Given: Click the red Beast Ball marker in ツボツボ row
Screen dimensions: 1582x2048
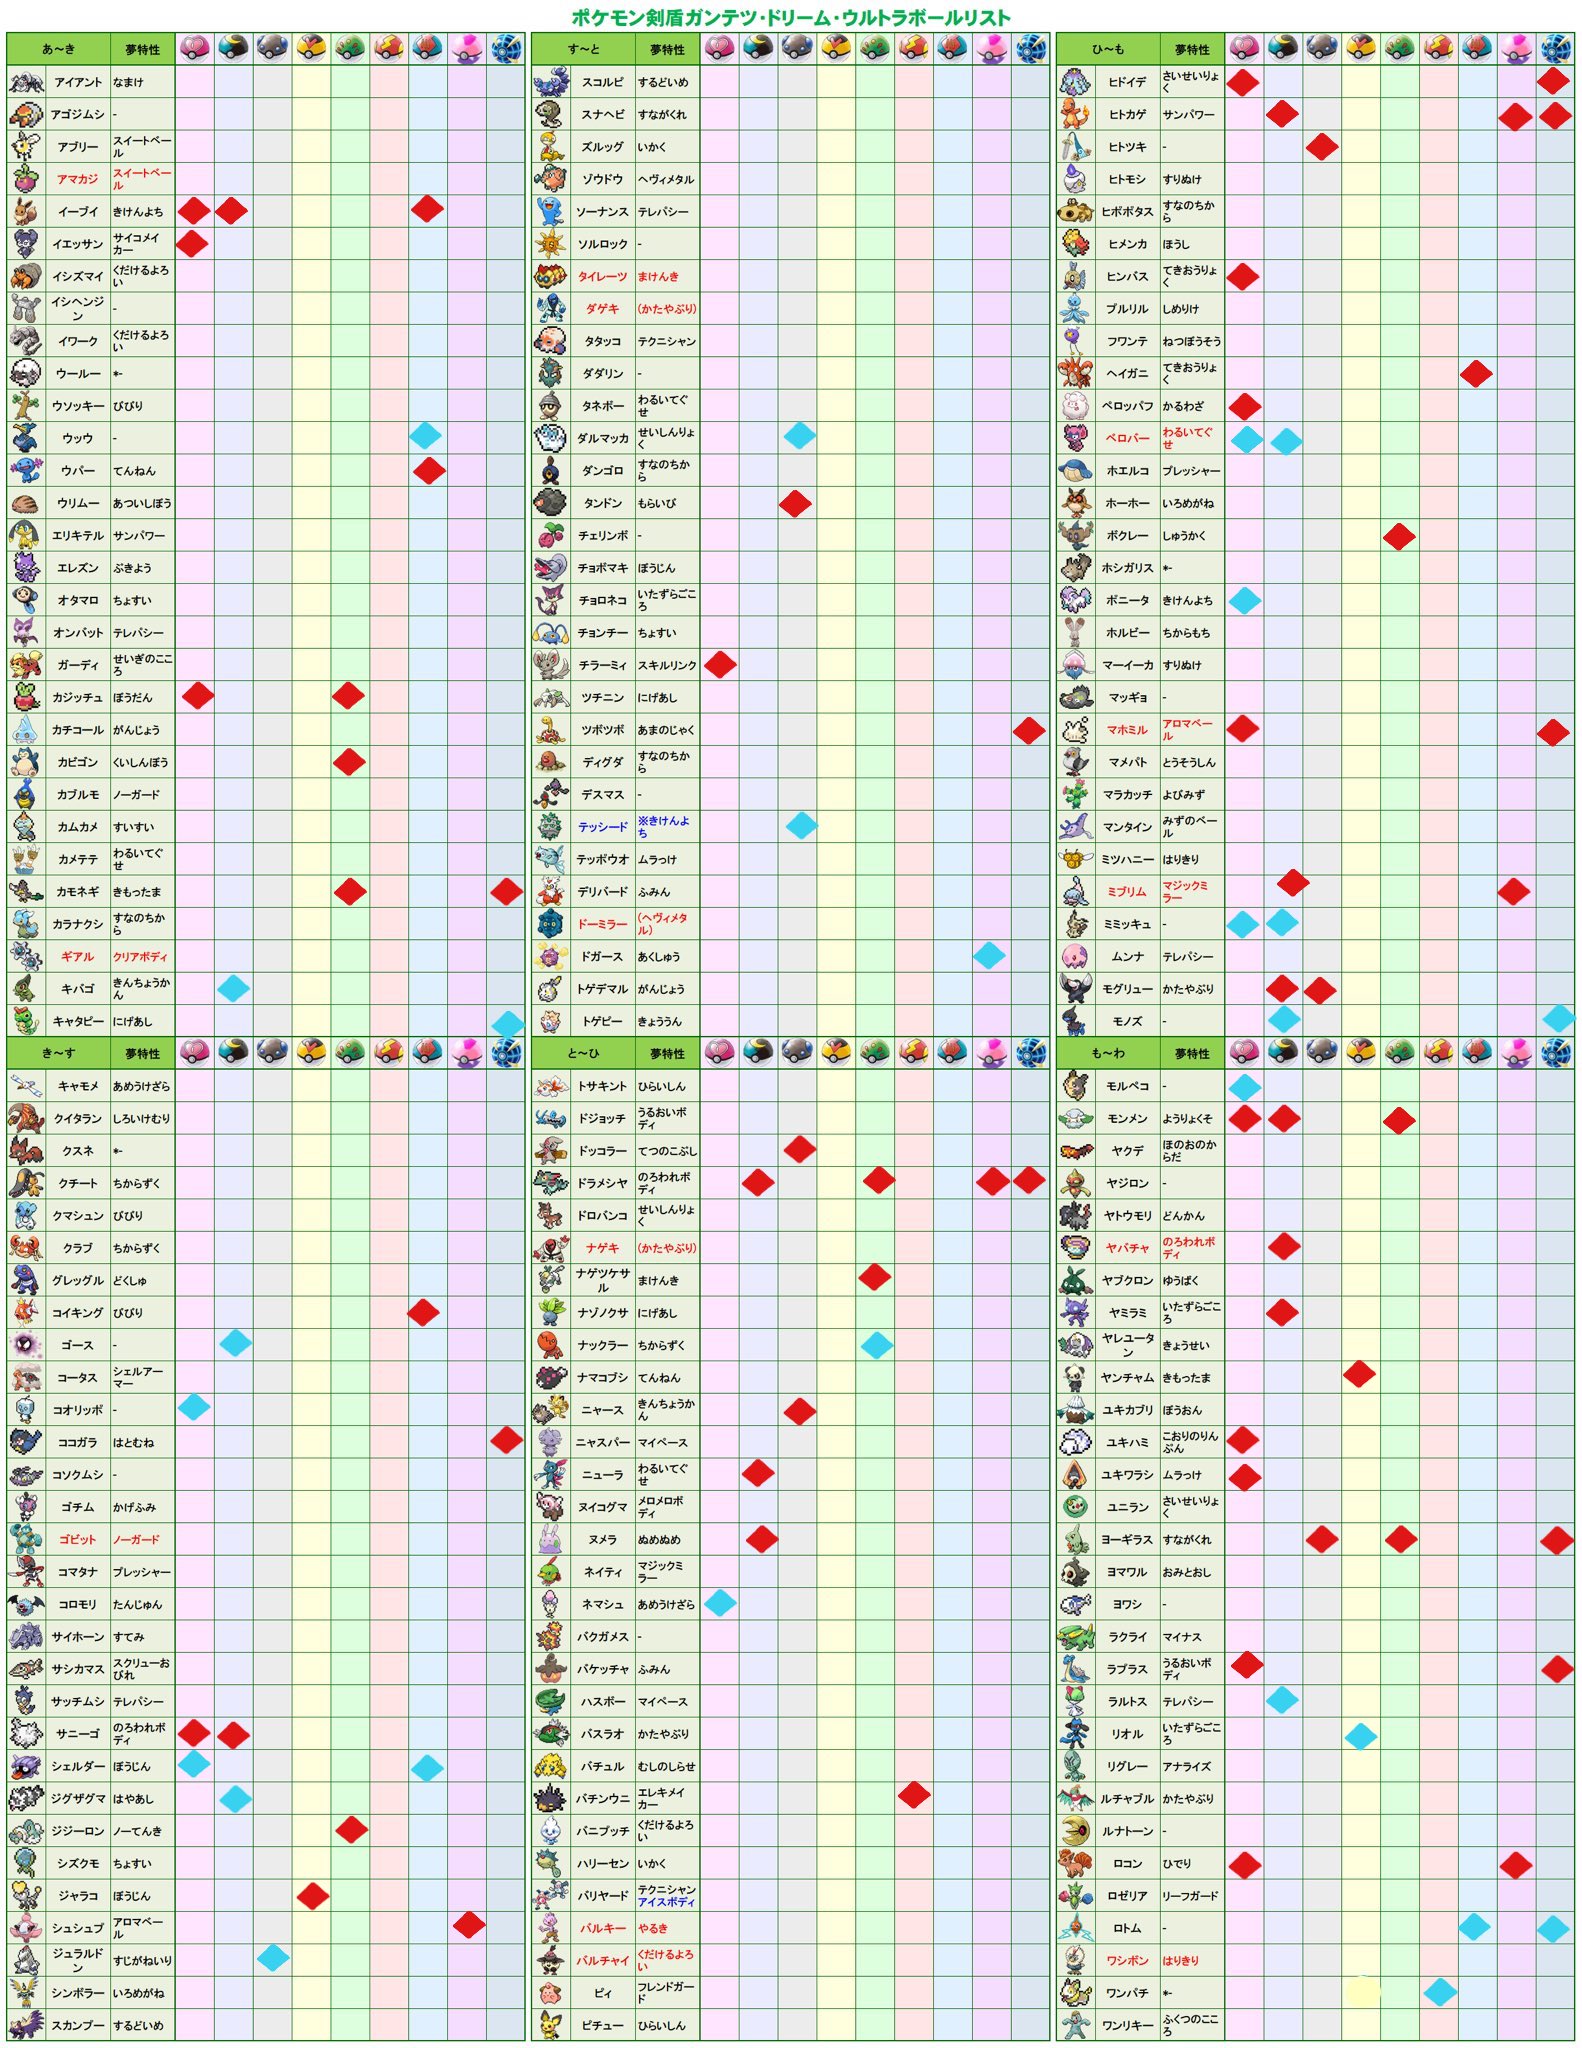Looking at the screenshot, I should click(1029, 730).
